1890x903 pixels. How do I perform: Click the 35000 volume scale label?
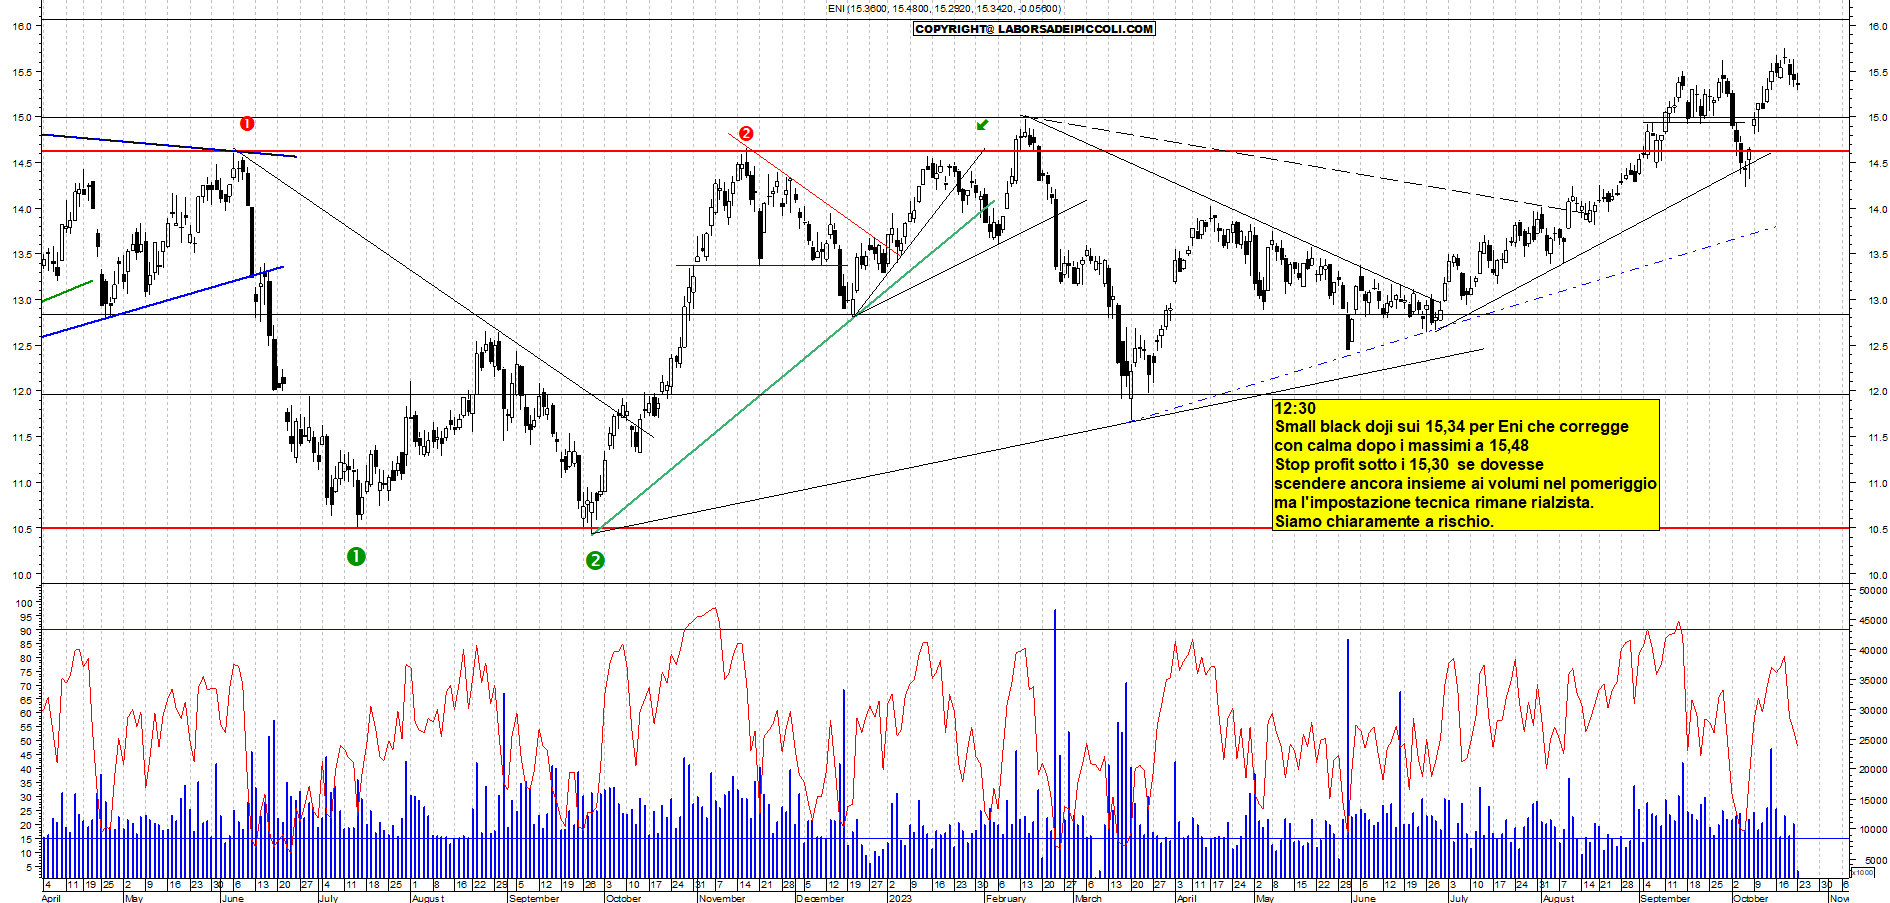tap(1873, 681)
